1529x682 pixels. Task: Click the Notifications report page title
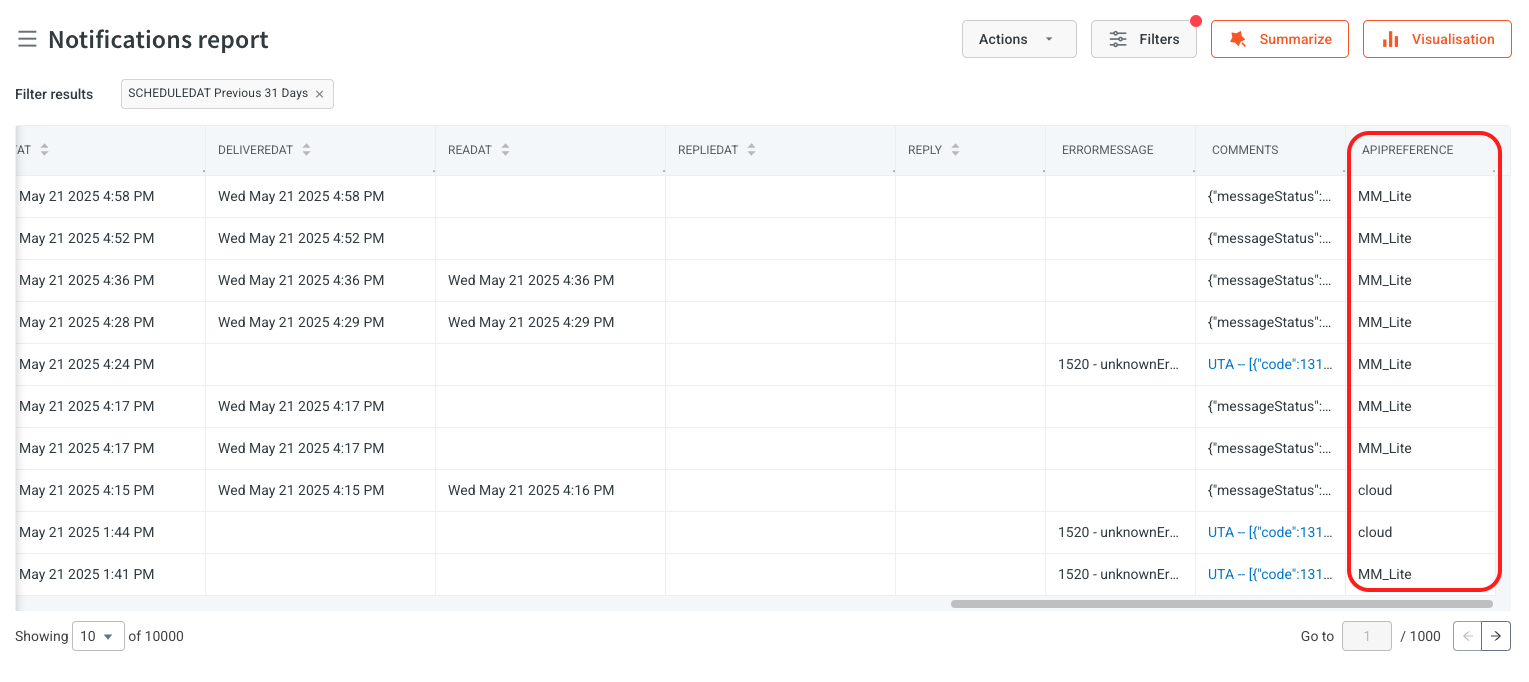(x=158, y=39)
